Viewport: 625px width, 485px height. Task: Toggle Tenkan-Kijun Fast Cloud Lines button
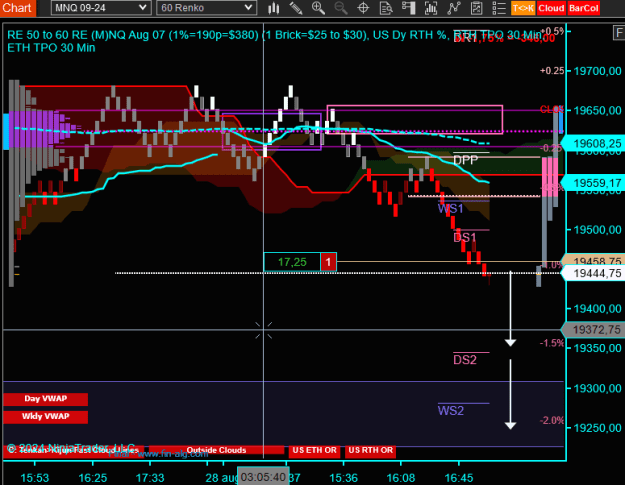73,450
